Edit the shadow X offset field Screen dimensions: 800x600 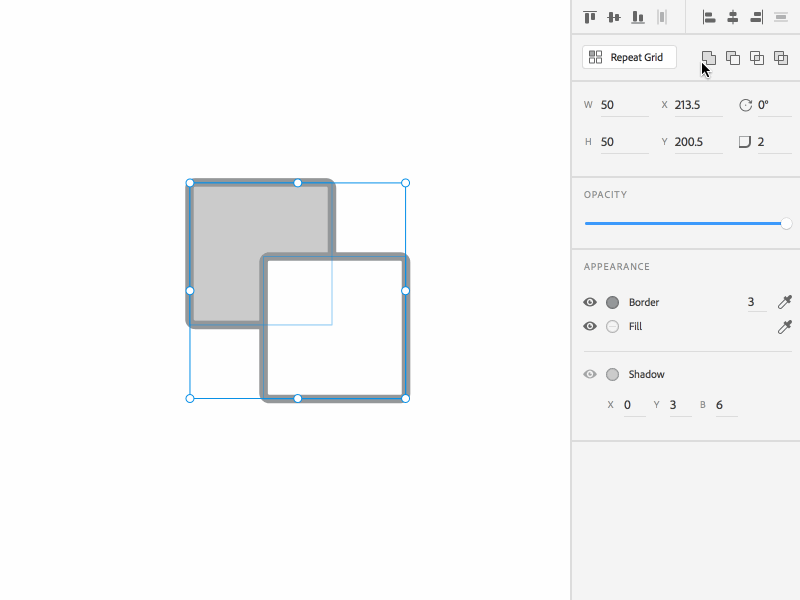click(x=634, y=405)
